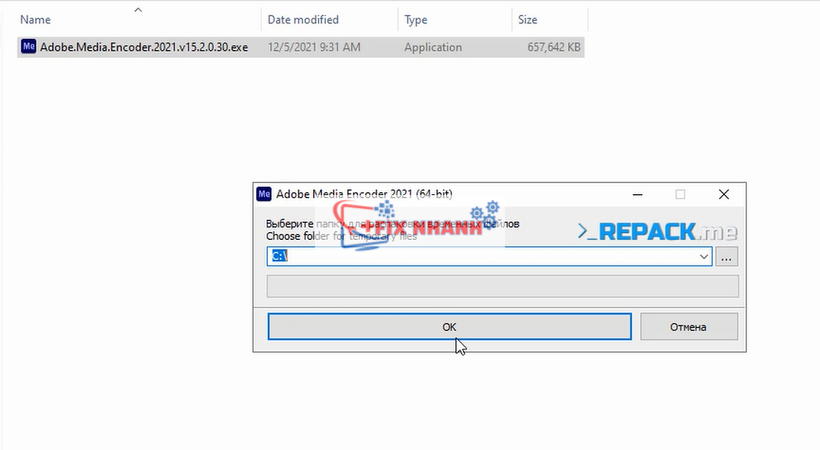Sort files by the Size column header

528,19
